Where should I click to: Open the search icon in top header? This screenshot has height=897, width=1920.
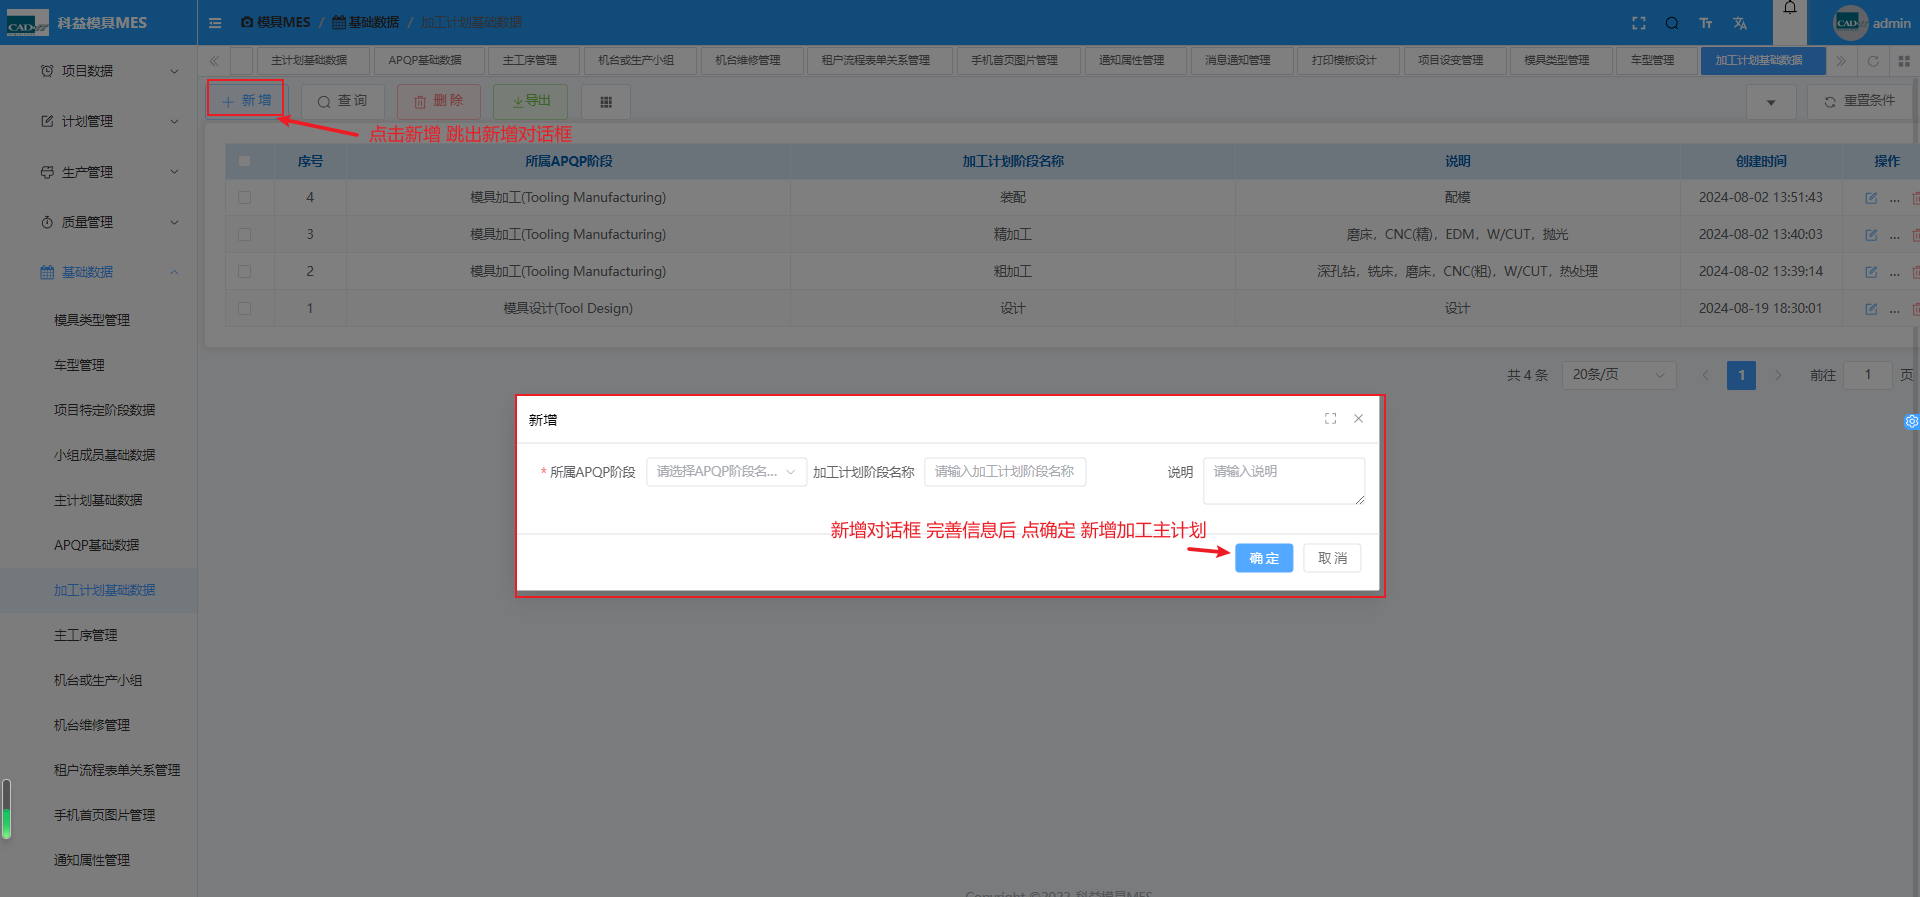click(1672, 23)
